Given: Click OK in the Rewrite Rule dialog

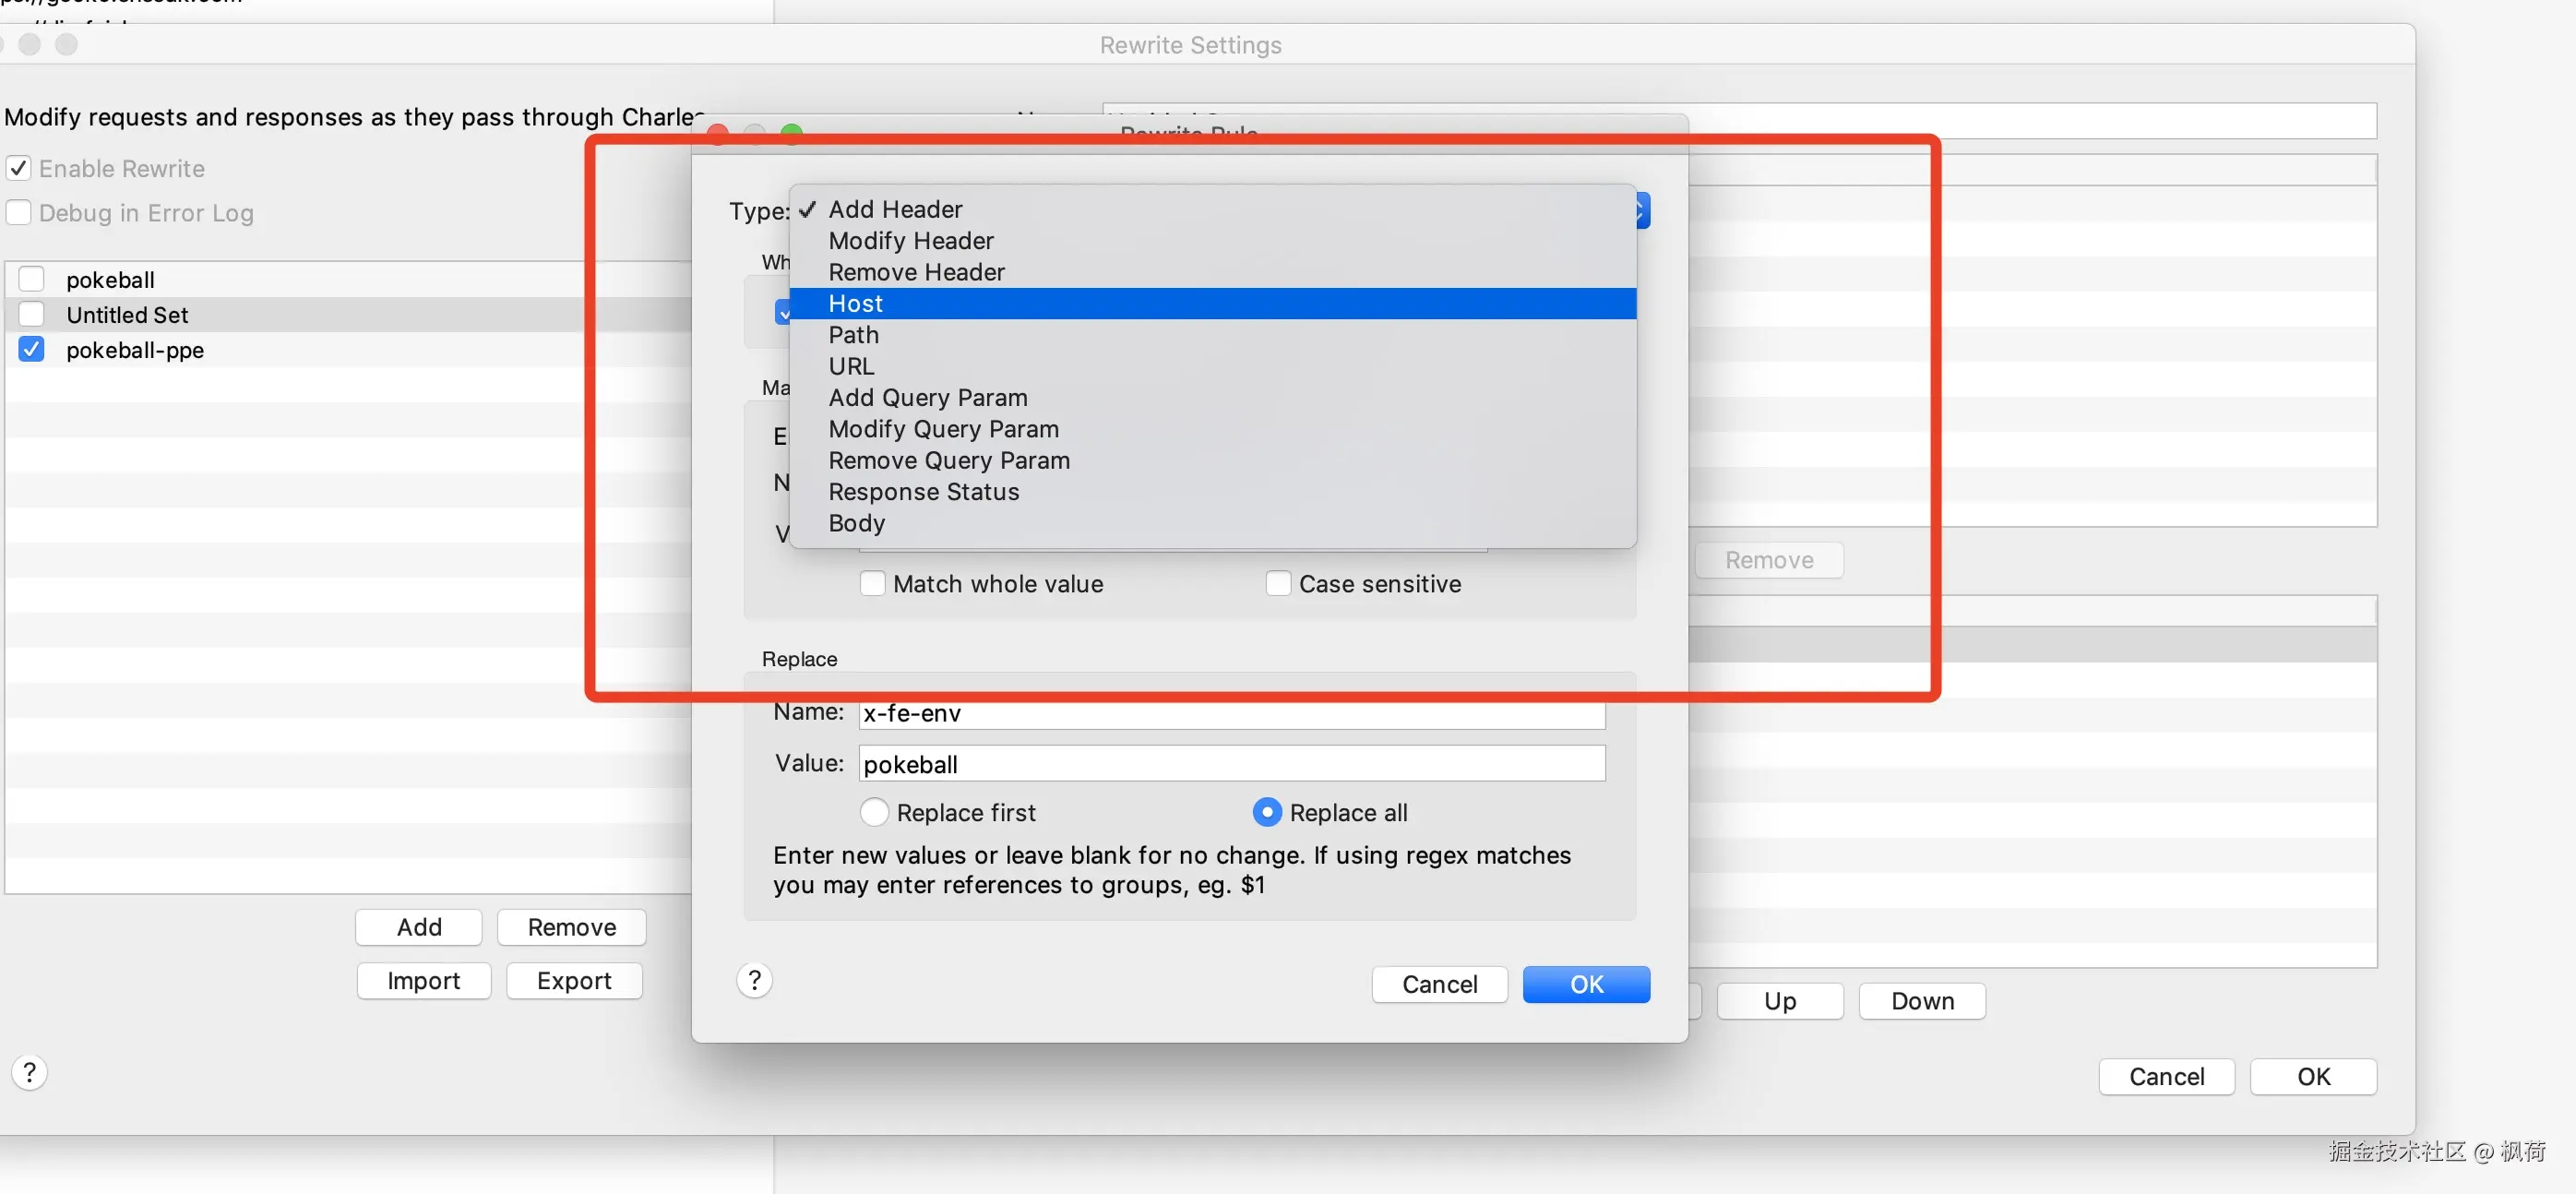Looking at the screenshot, I should 1585,984.
